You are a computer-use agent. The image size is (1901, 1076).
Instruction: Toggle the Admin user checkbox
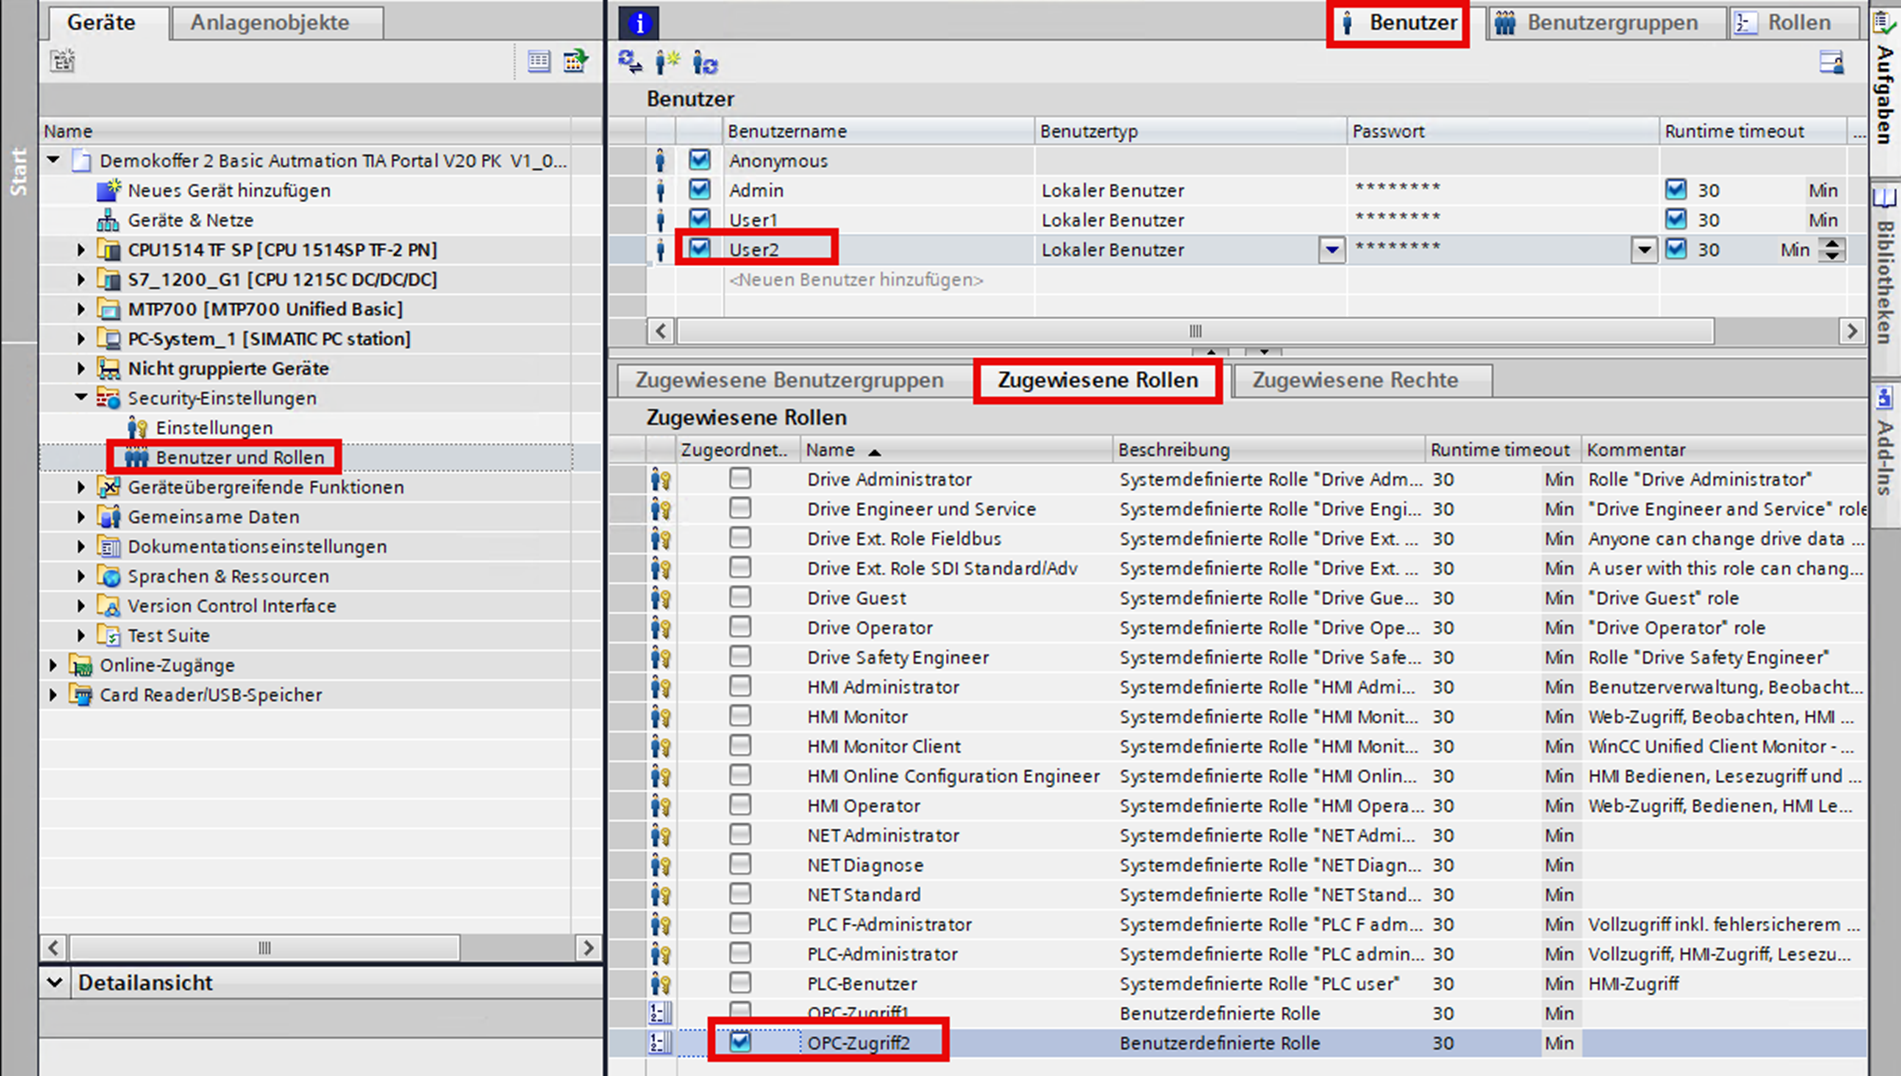click(699, 189)
